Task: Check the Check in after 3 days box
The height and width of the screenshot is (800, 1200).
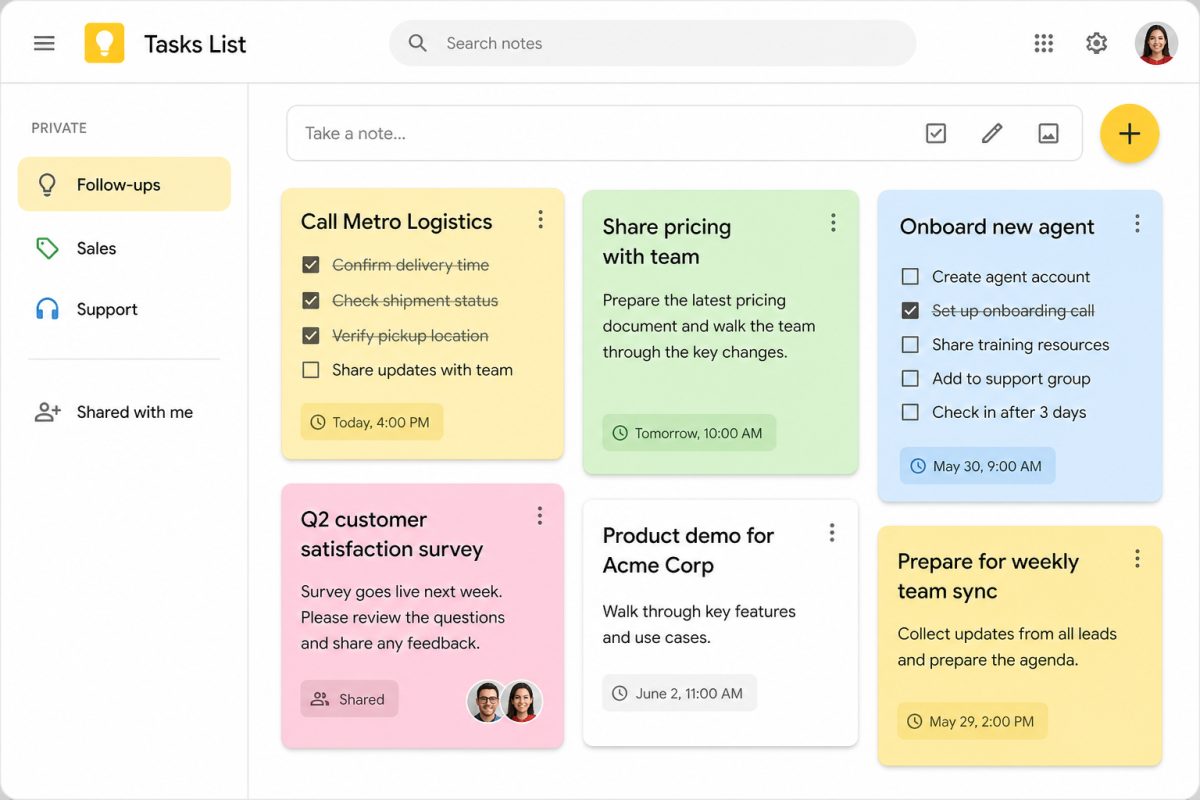Action: 910,412
